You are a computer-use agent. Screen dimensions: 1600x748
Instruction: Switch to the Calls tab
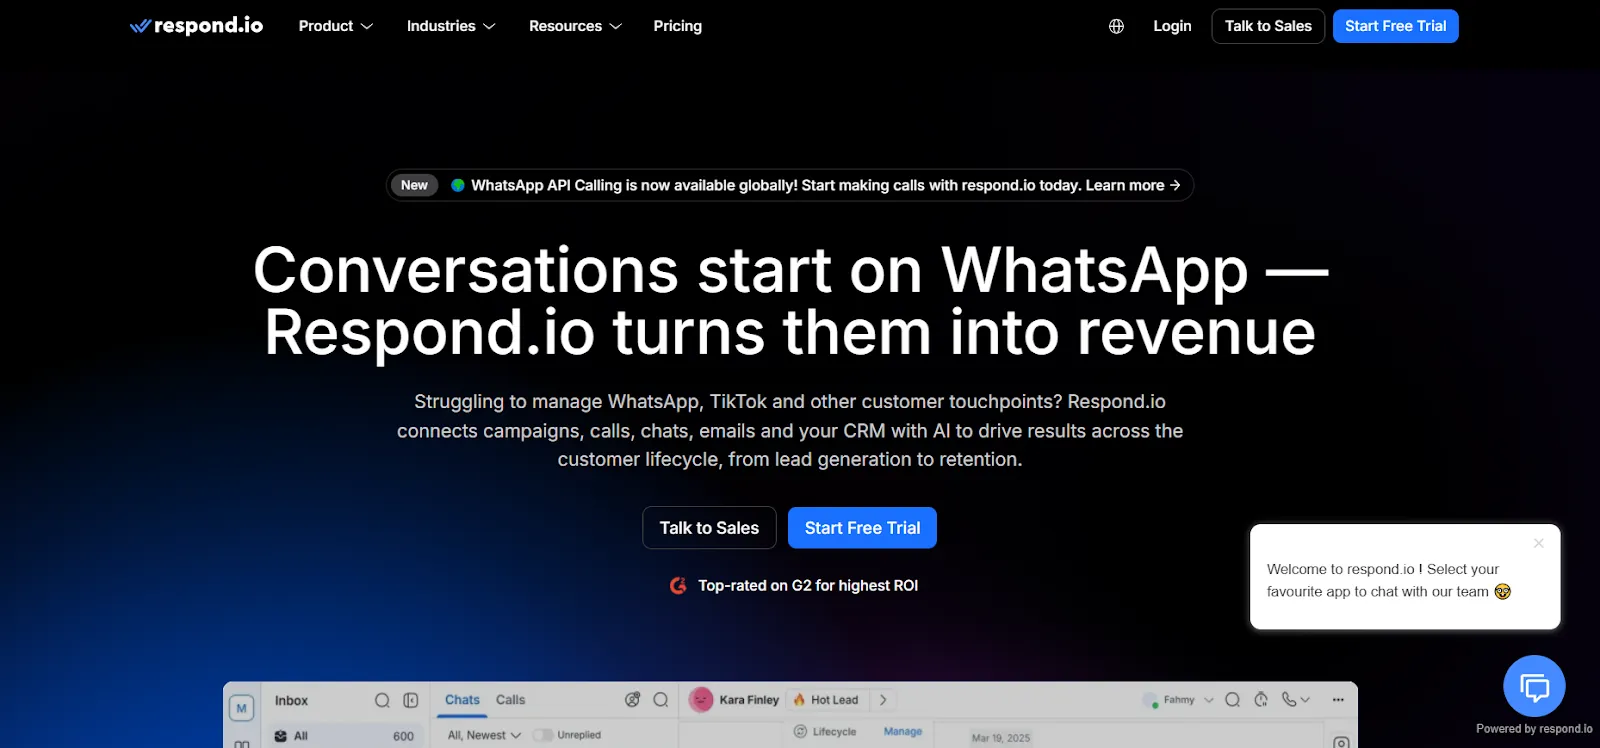(510, 700)
